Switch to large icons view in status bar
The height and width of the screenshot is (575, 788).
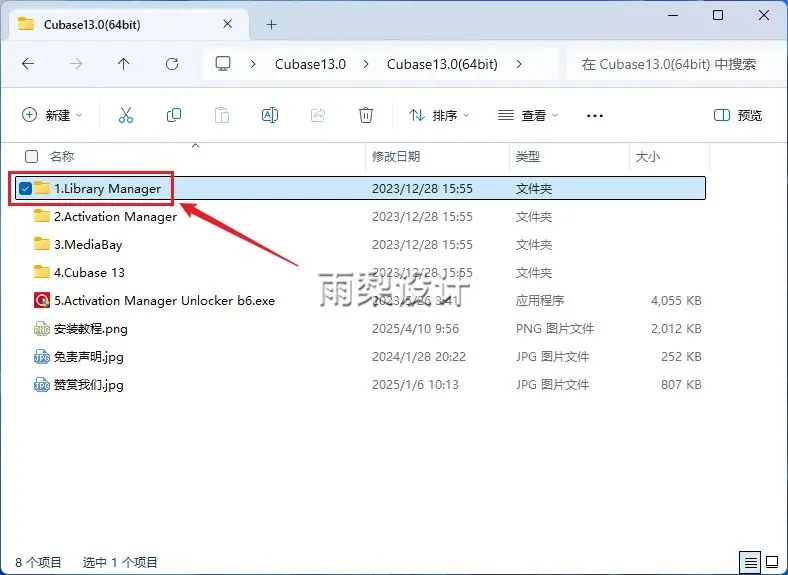[x=772, y=562]
